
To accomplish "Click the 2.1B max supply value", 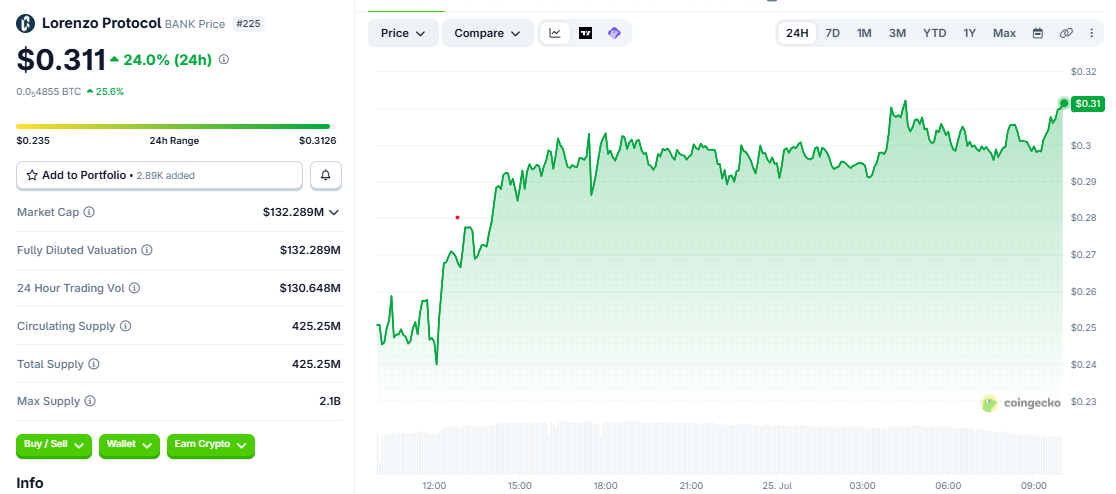I will click(x=330, y=401).
